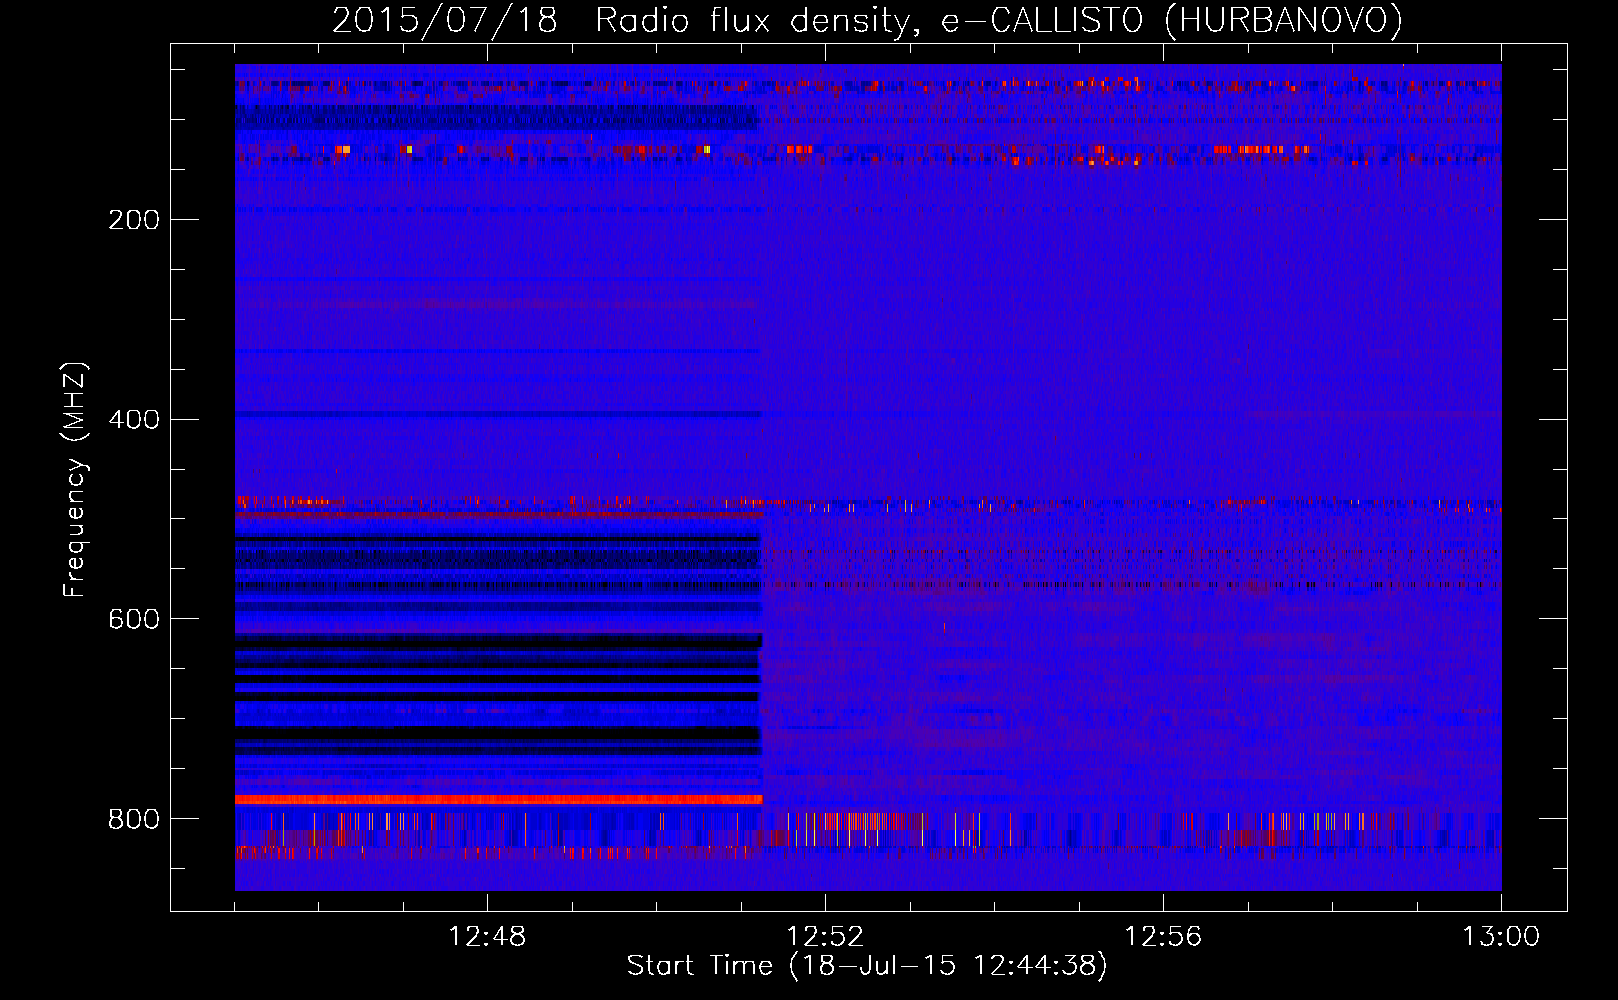Click the Frequency (MHZ) axis label
The height and width of the screenshot is (1000, 1618).
(75, 480)
